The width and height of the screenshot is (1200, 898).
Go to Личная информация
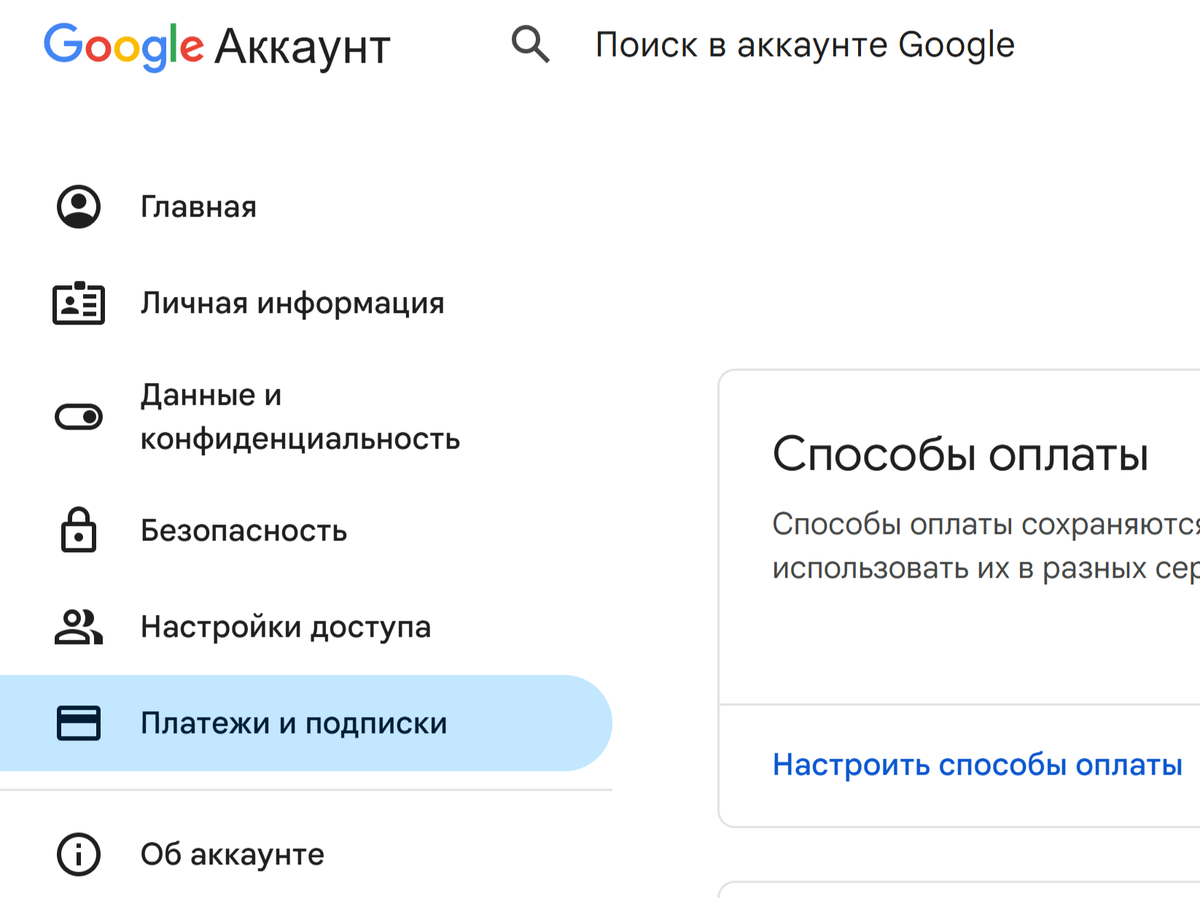292,303
